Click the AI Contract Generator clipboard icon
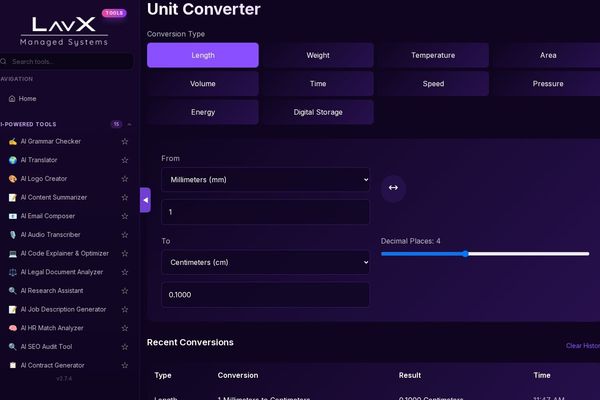This screenshot has width=600, height=400. coord(13,365)
